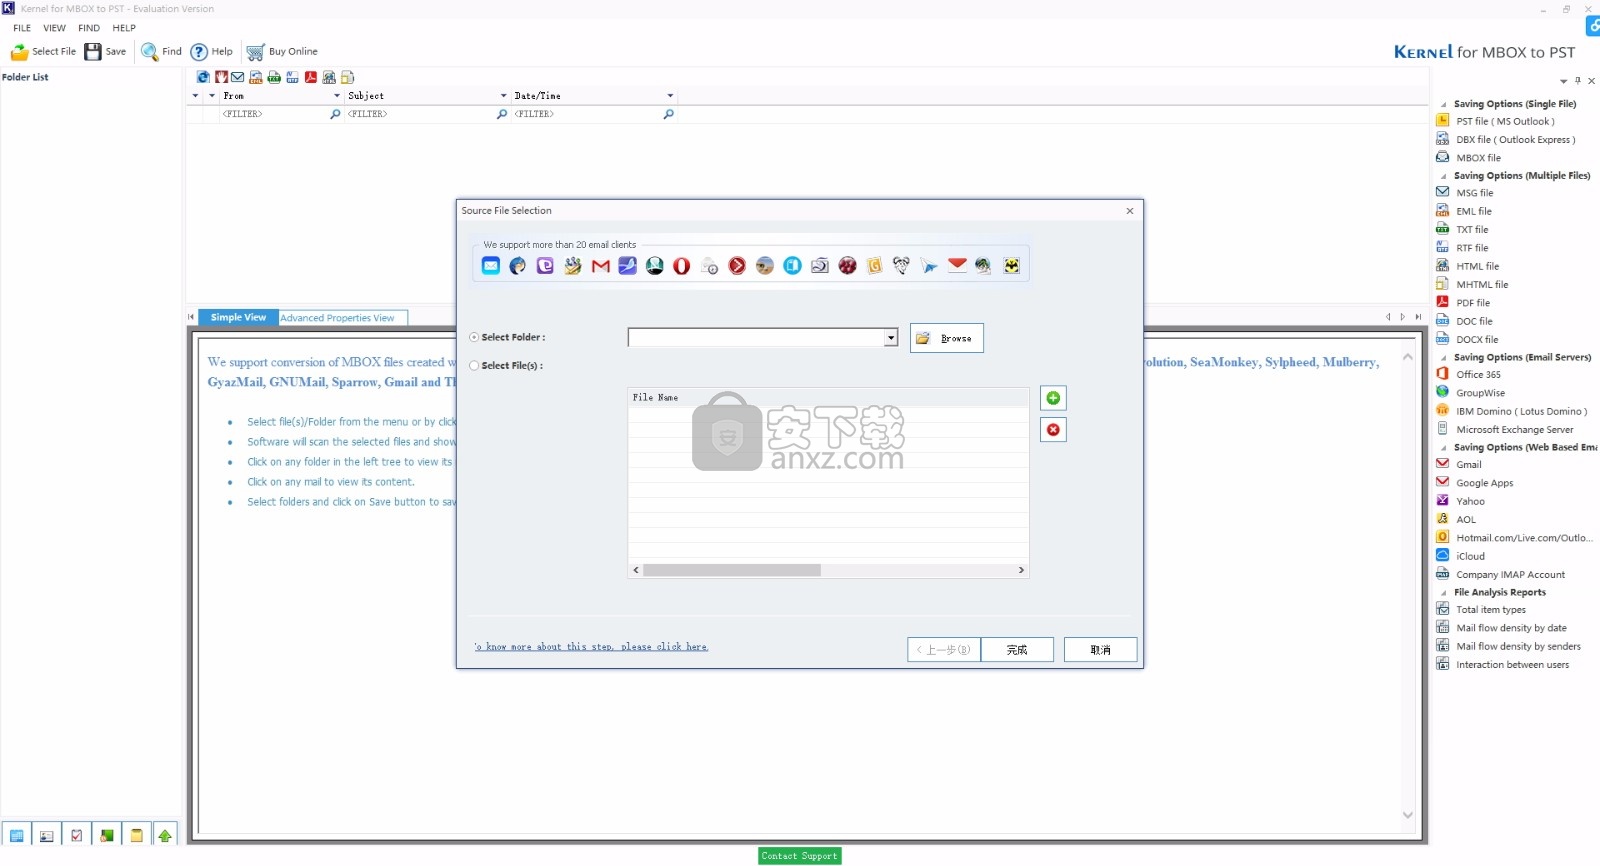Click the envelope MSG icon in preview toolbar
Viewport: 1600px width, 866px height.
[x=237, y=77]
